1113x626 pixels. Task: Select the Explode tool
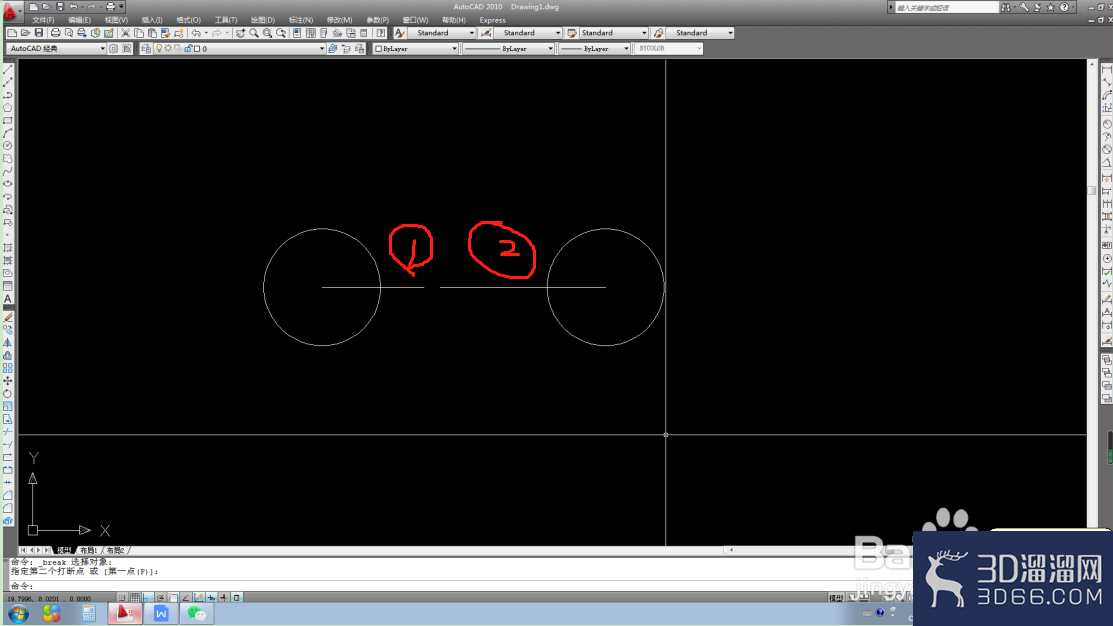click(x=8, y=521)
